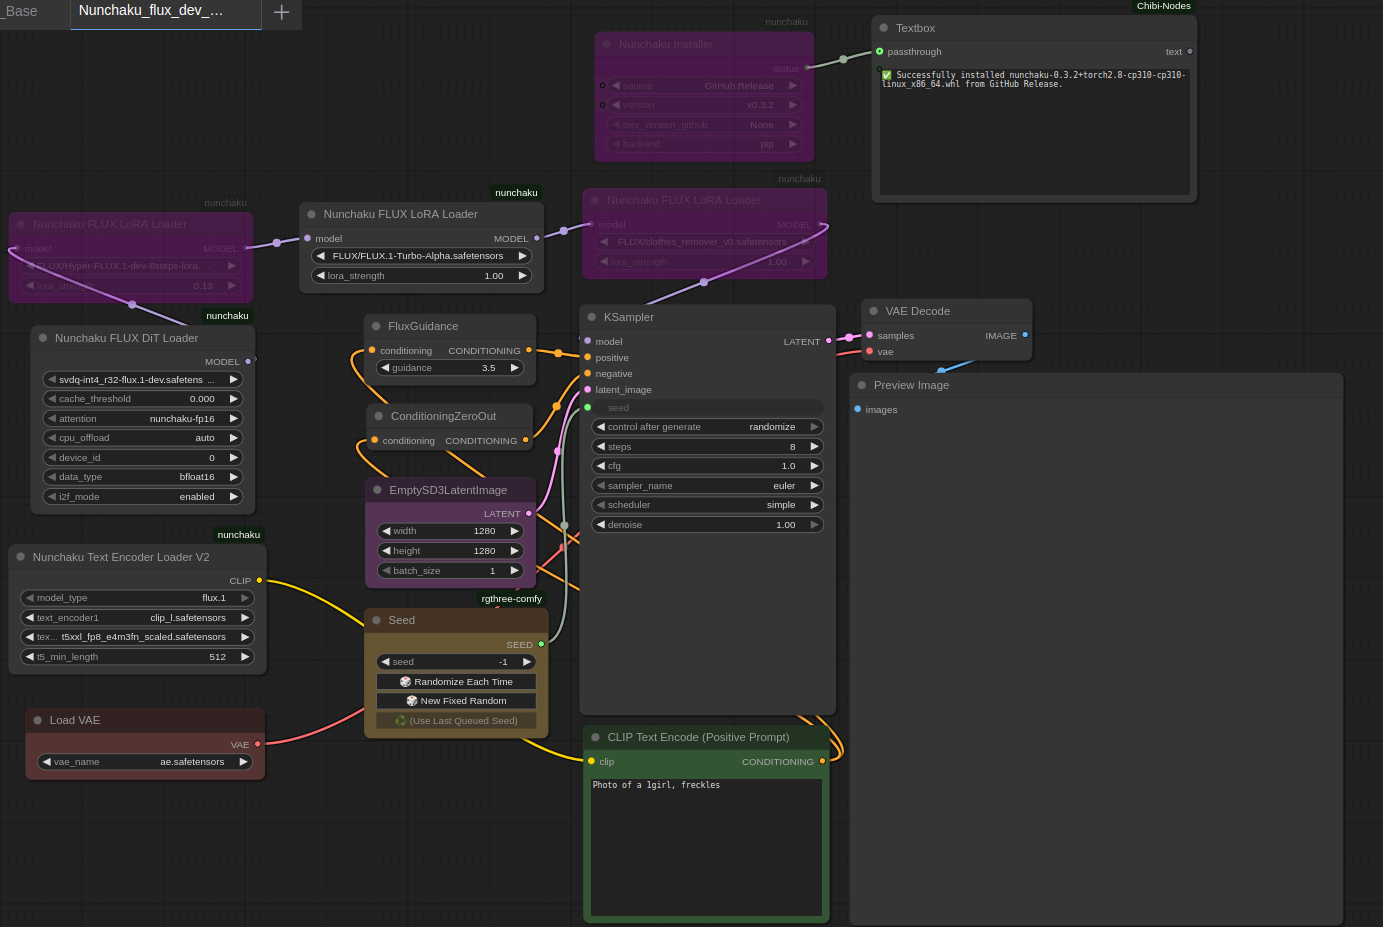This screenshot has height=927, width=1383.
Task: Click the Textbox installation message text area
Action: (x=1034, y=131)
